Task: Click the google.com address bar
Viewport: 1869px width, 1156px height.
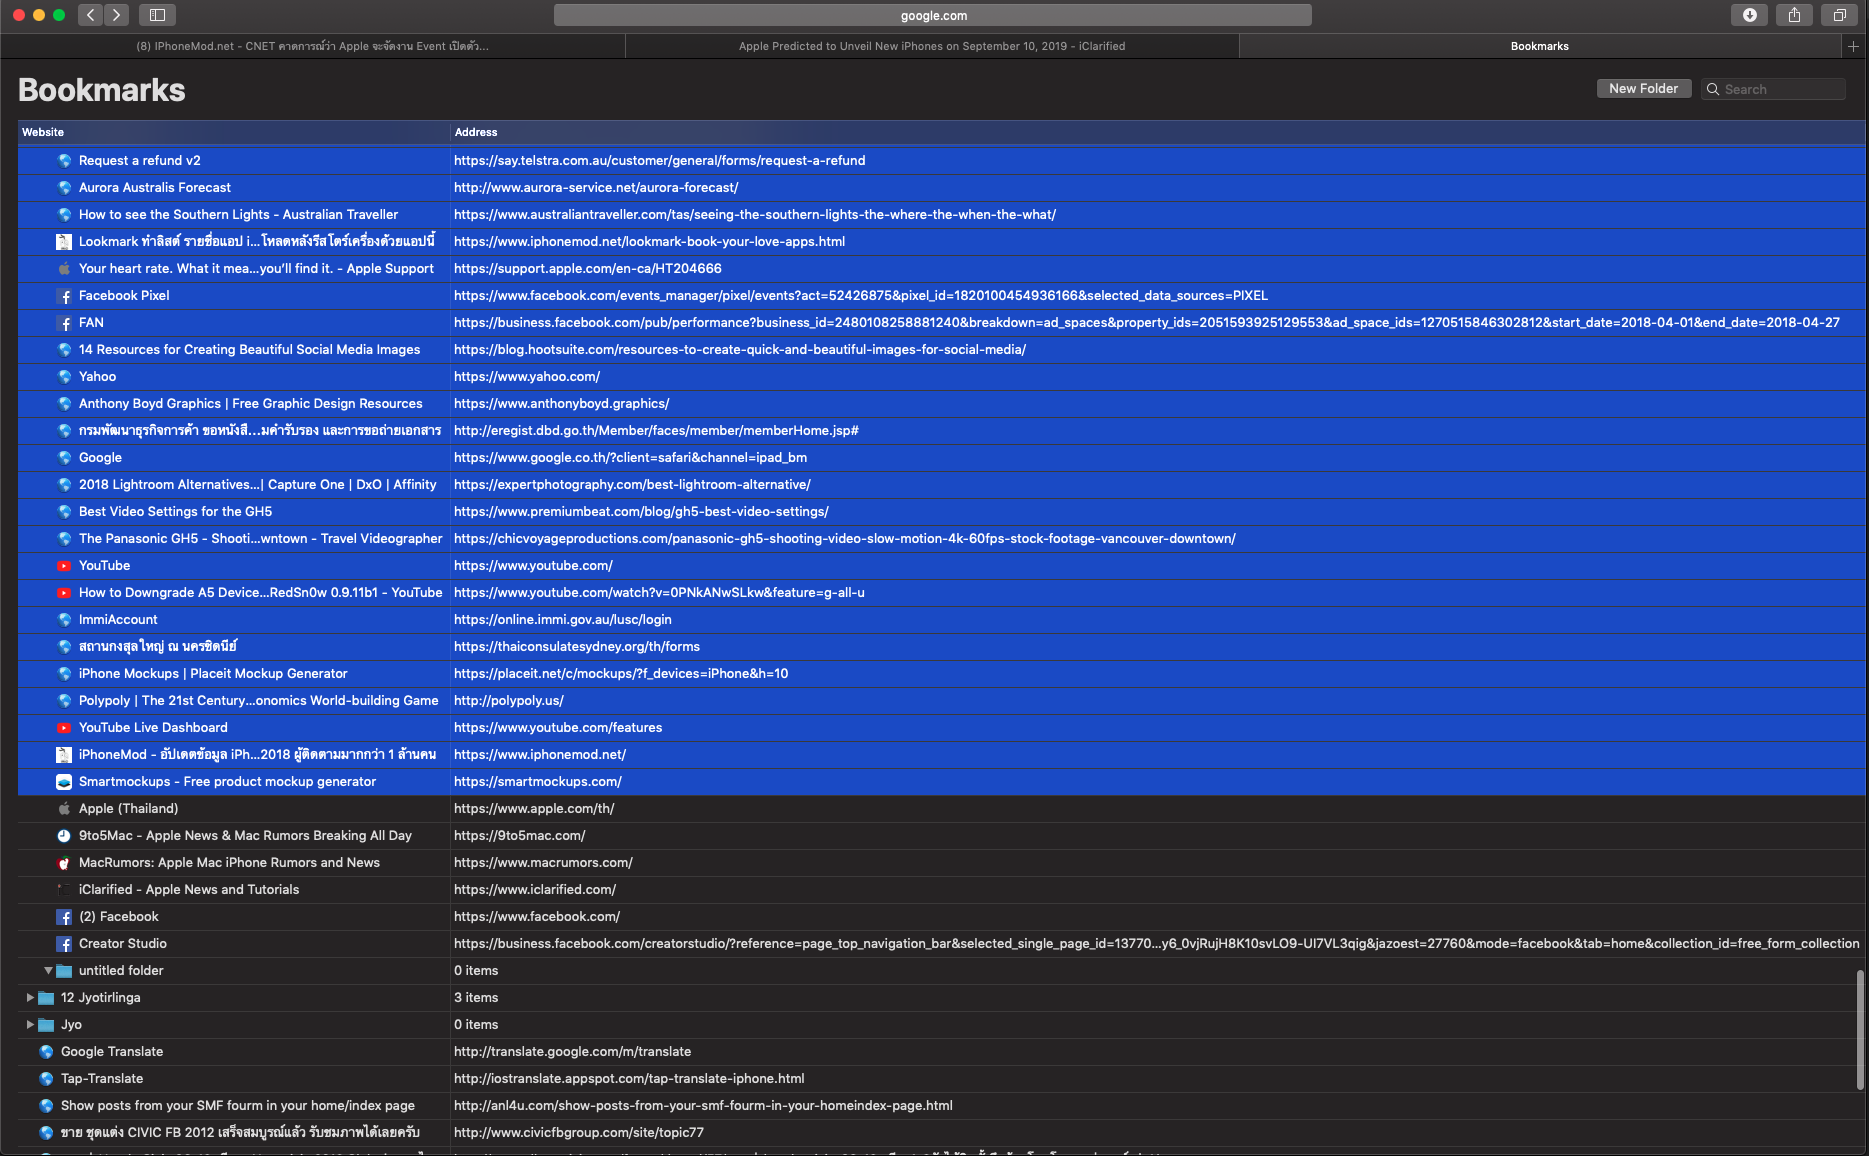Action: [932, 15]
